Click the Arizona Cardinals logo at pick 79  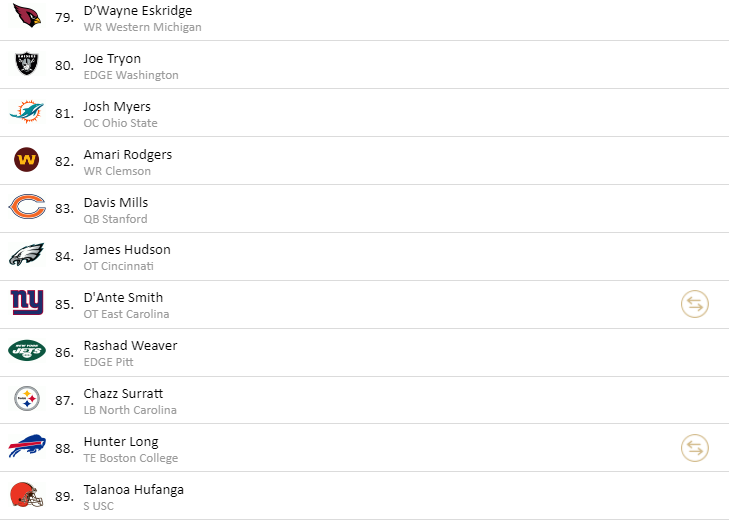[27, 15]
